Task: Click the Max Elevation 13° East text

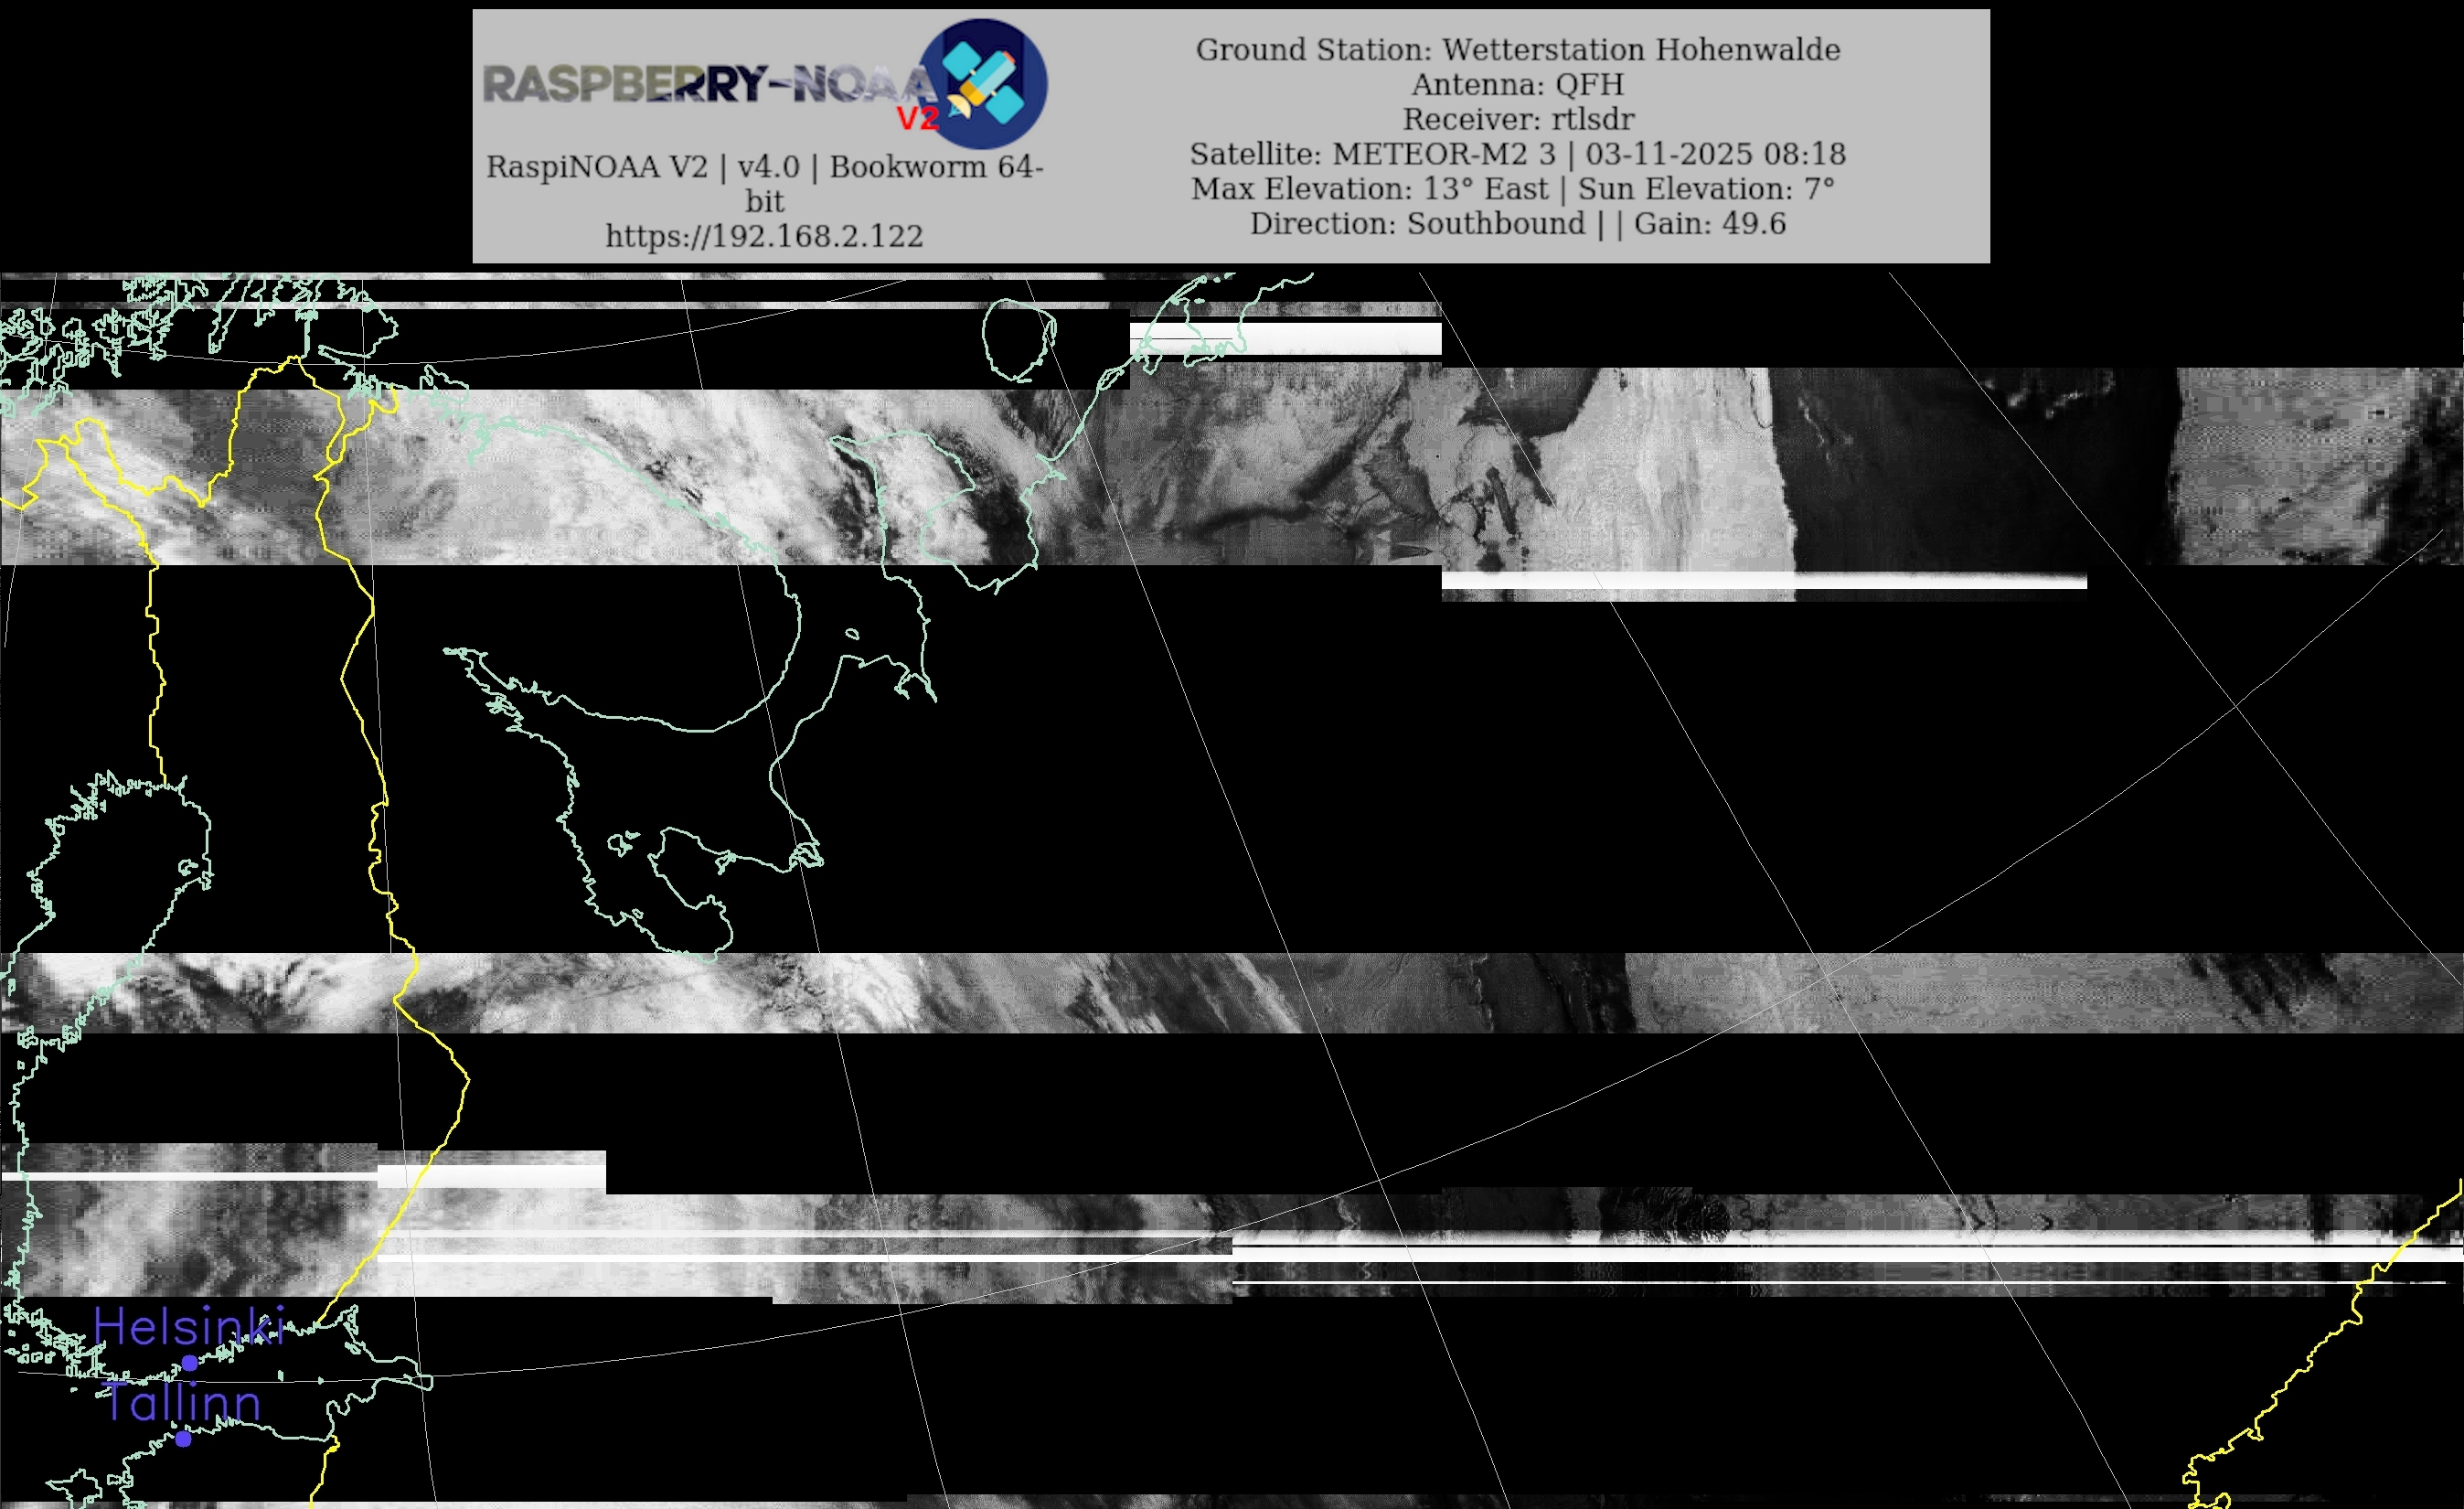Action: point(1370,189)
